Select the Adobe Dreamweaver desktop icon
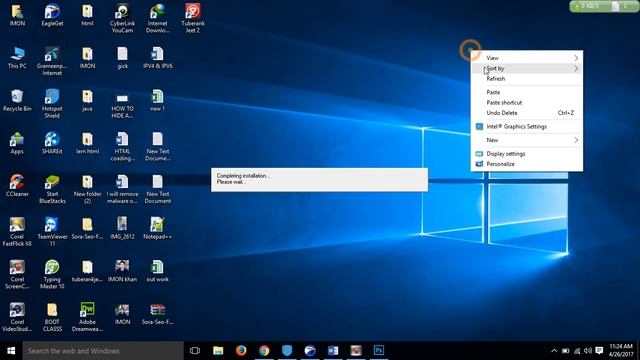Image resolution: width=640 pixels, height=360 pixels. point(87,317)
